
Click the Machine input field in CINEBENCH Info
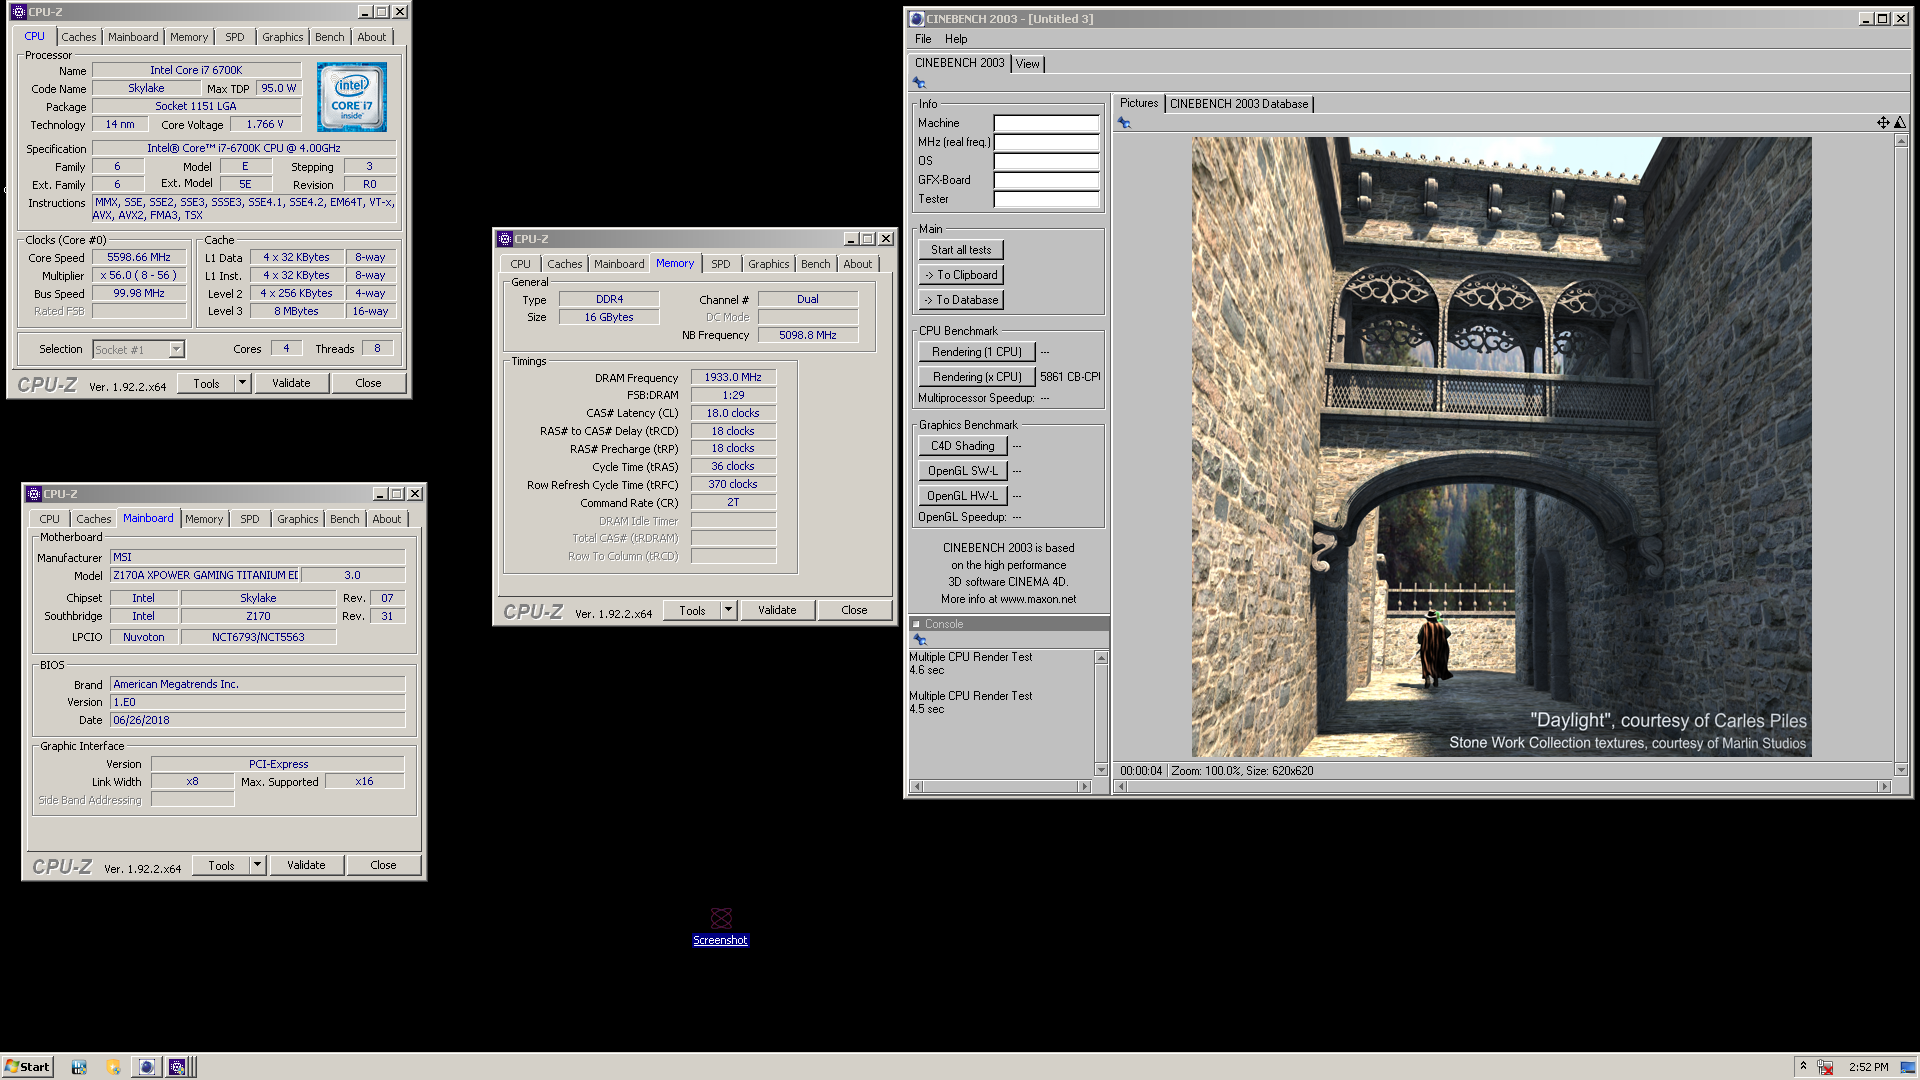(x=1046, y=123)
